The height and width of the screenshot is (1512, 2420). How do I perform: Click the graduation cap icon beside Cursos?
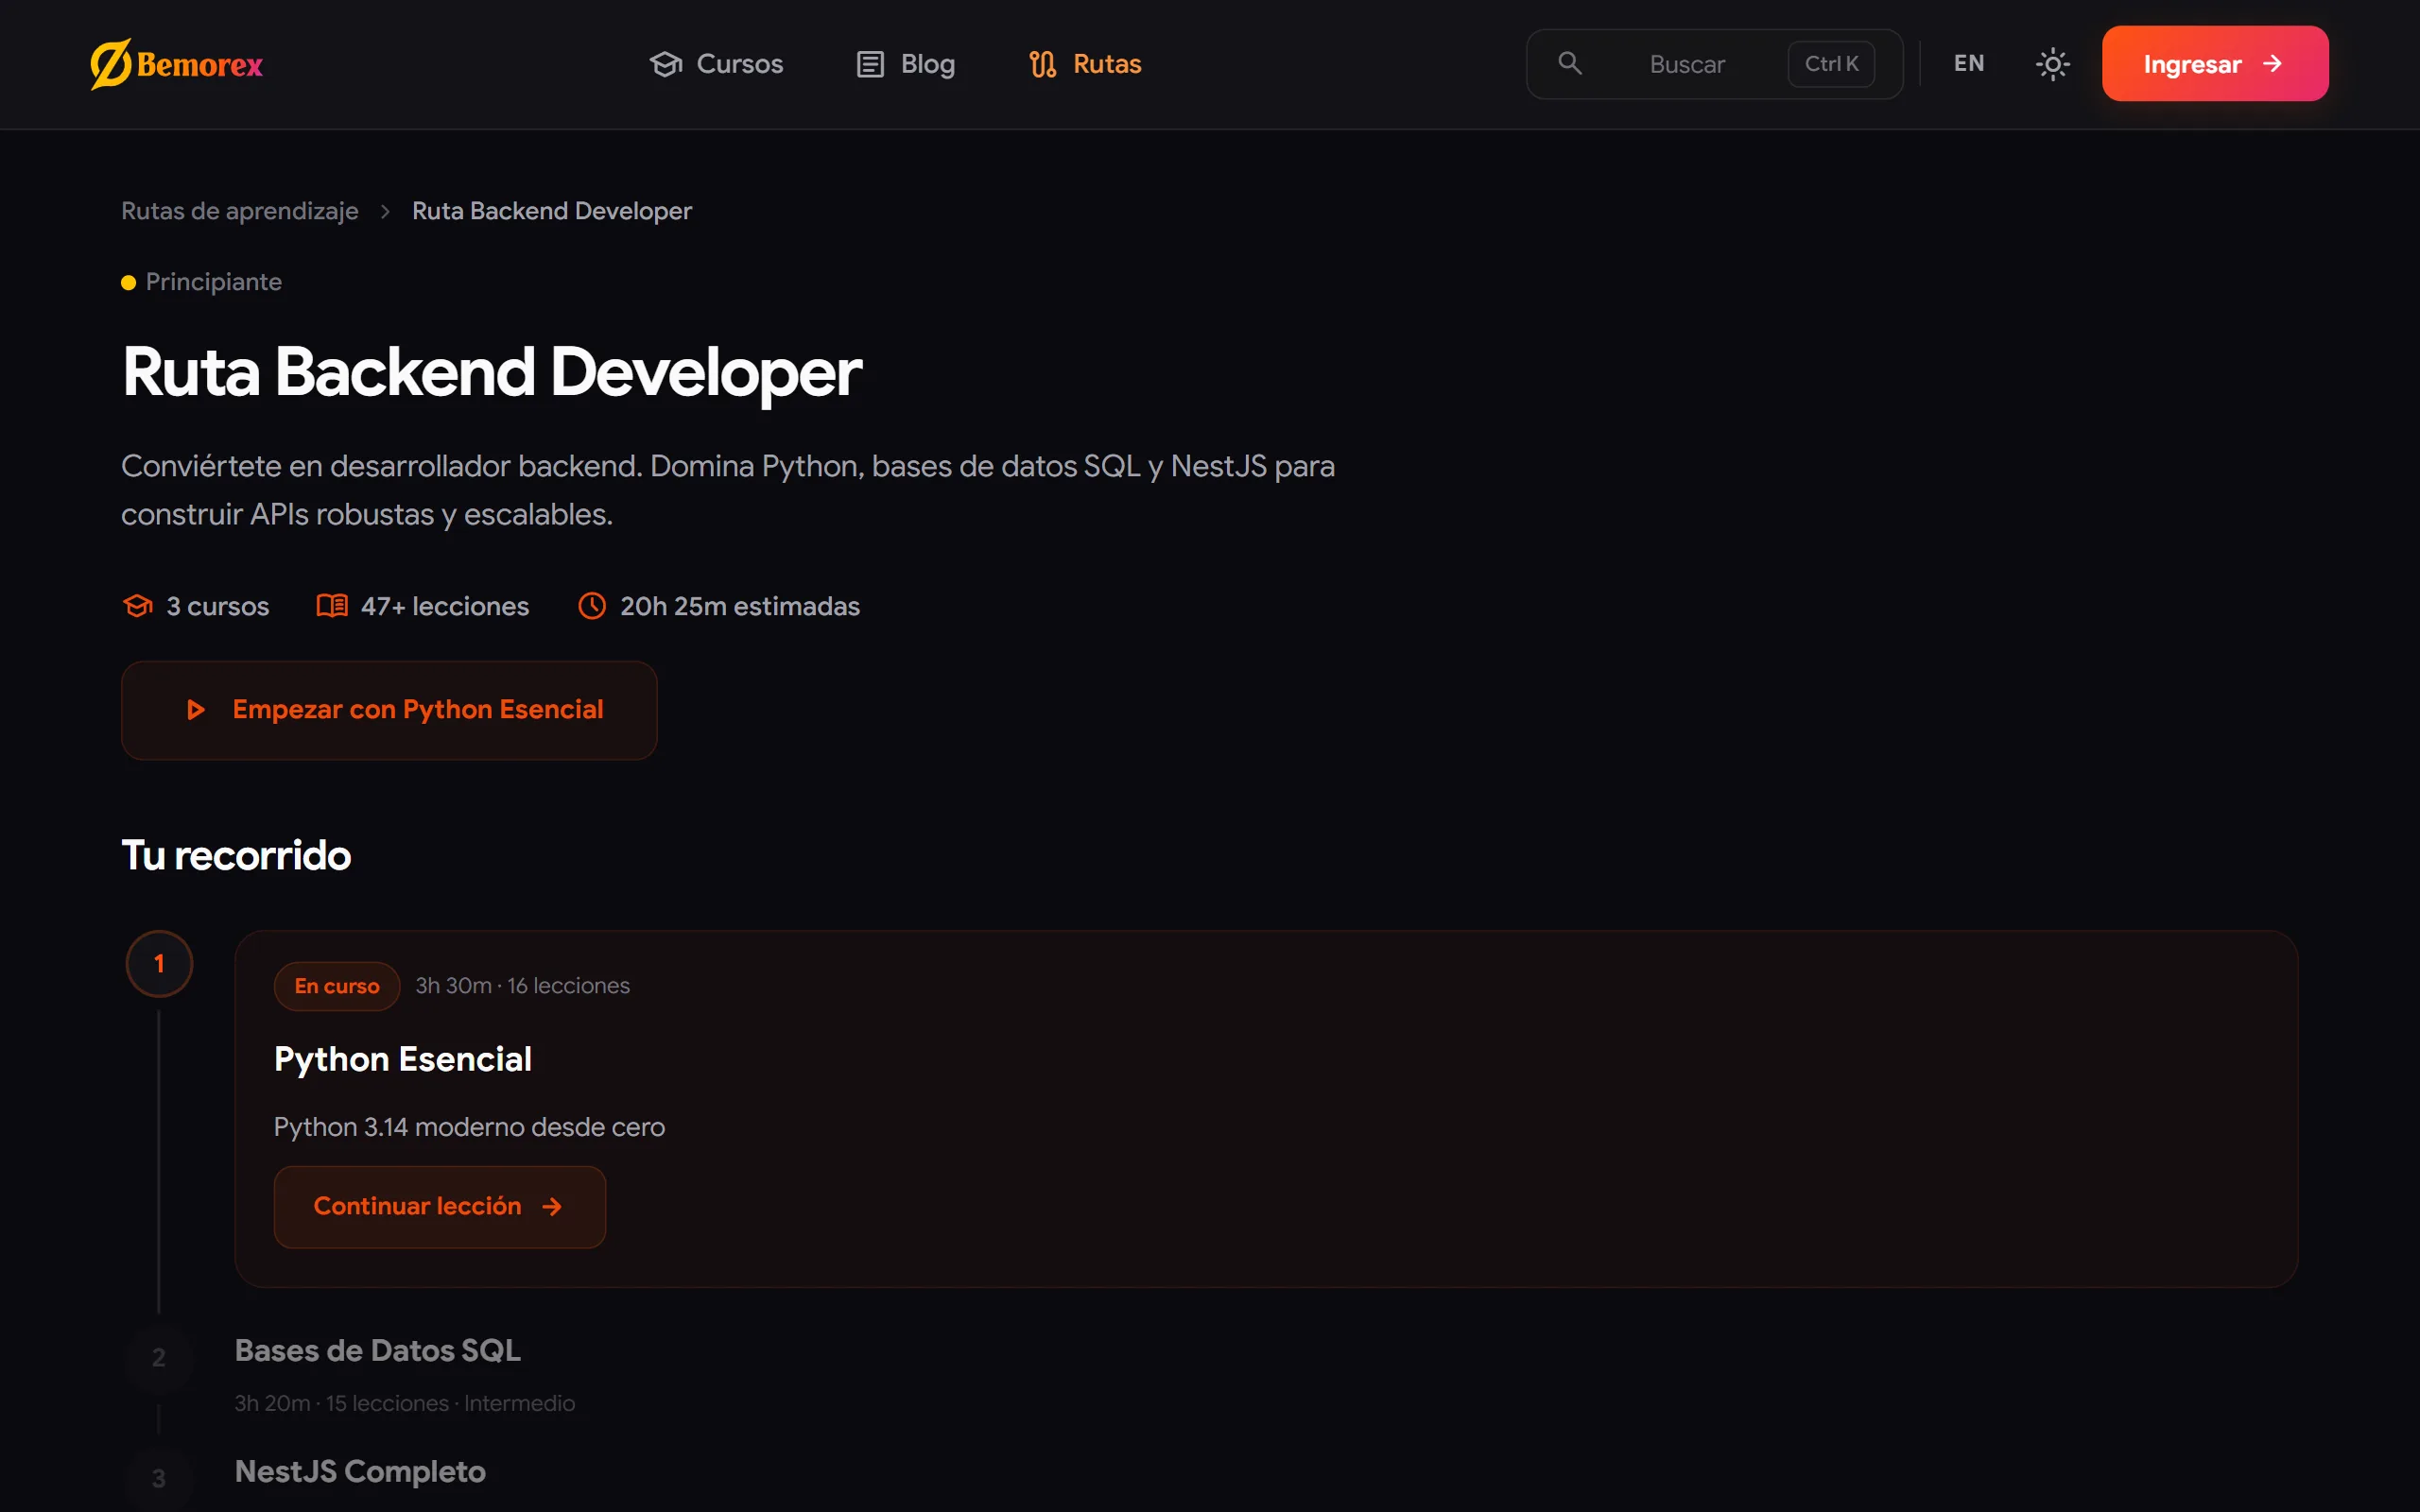point(666,64)
